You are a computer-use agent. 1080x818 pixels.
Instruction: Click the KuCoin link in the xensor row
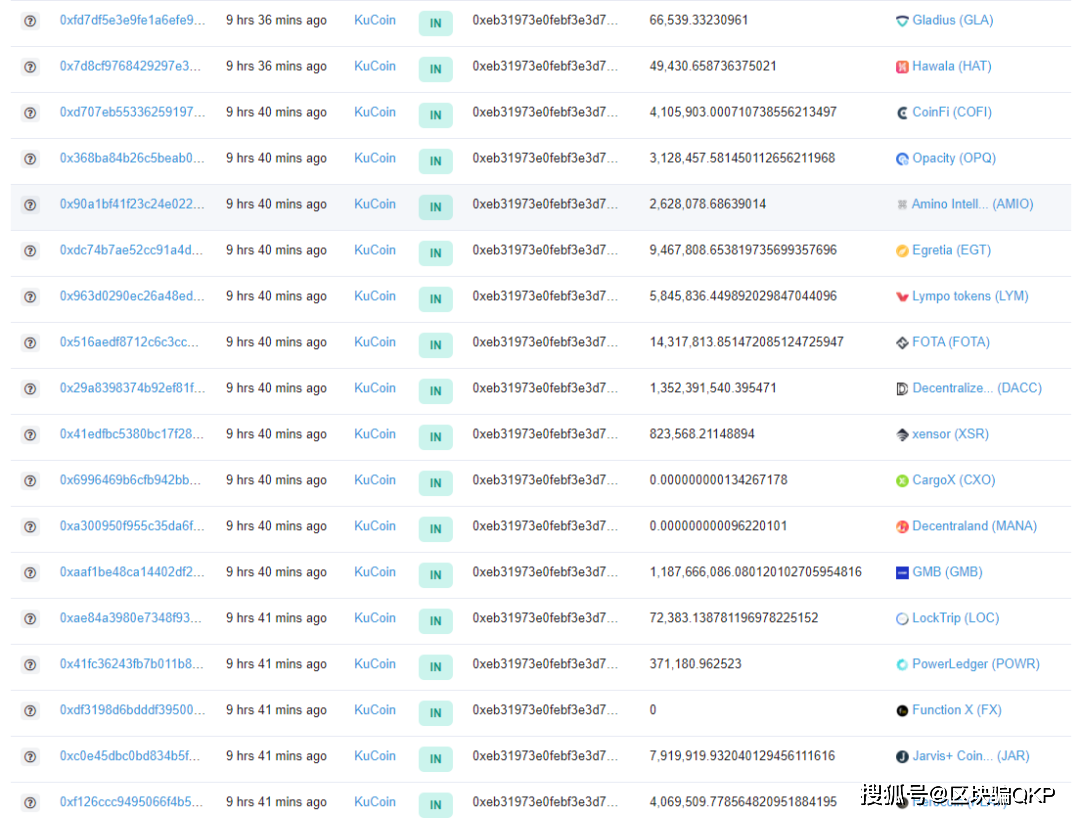point(375,434)
